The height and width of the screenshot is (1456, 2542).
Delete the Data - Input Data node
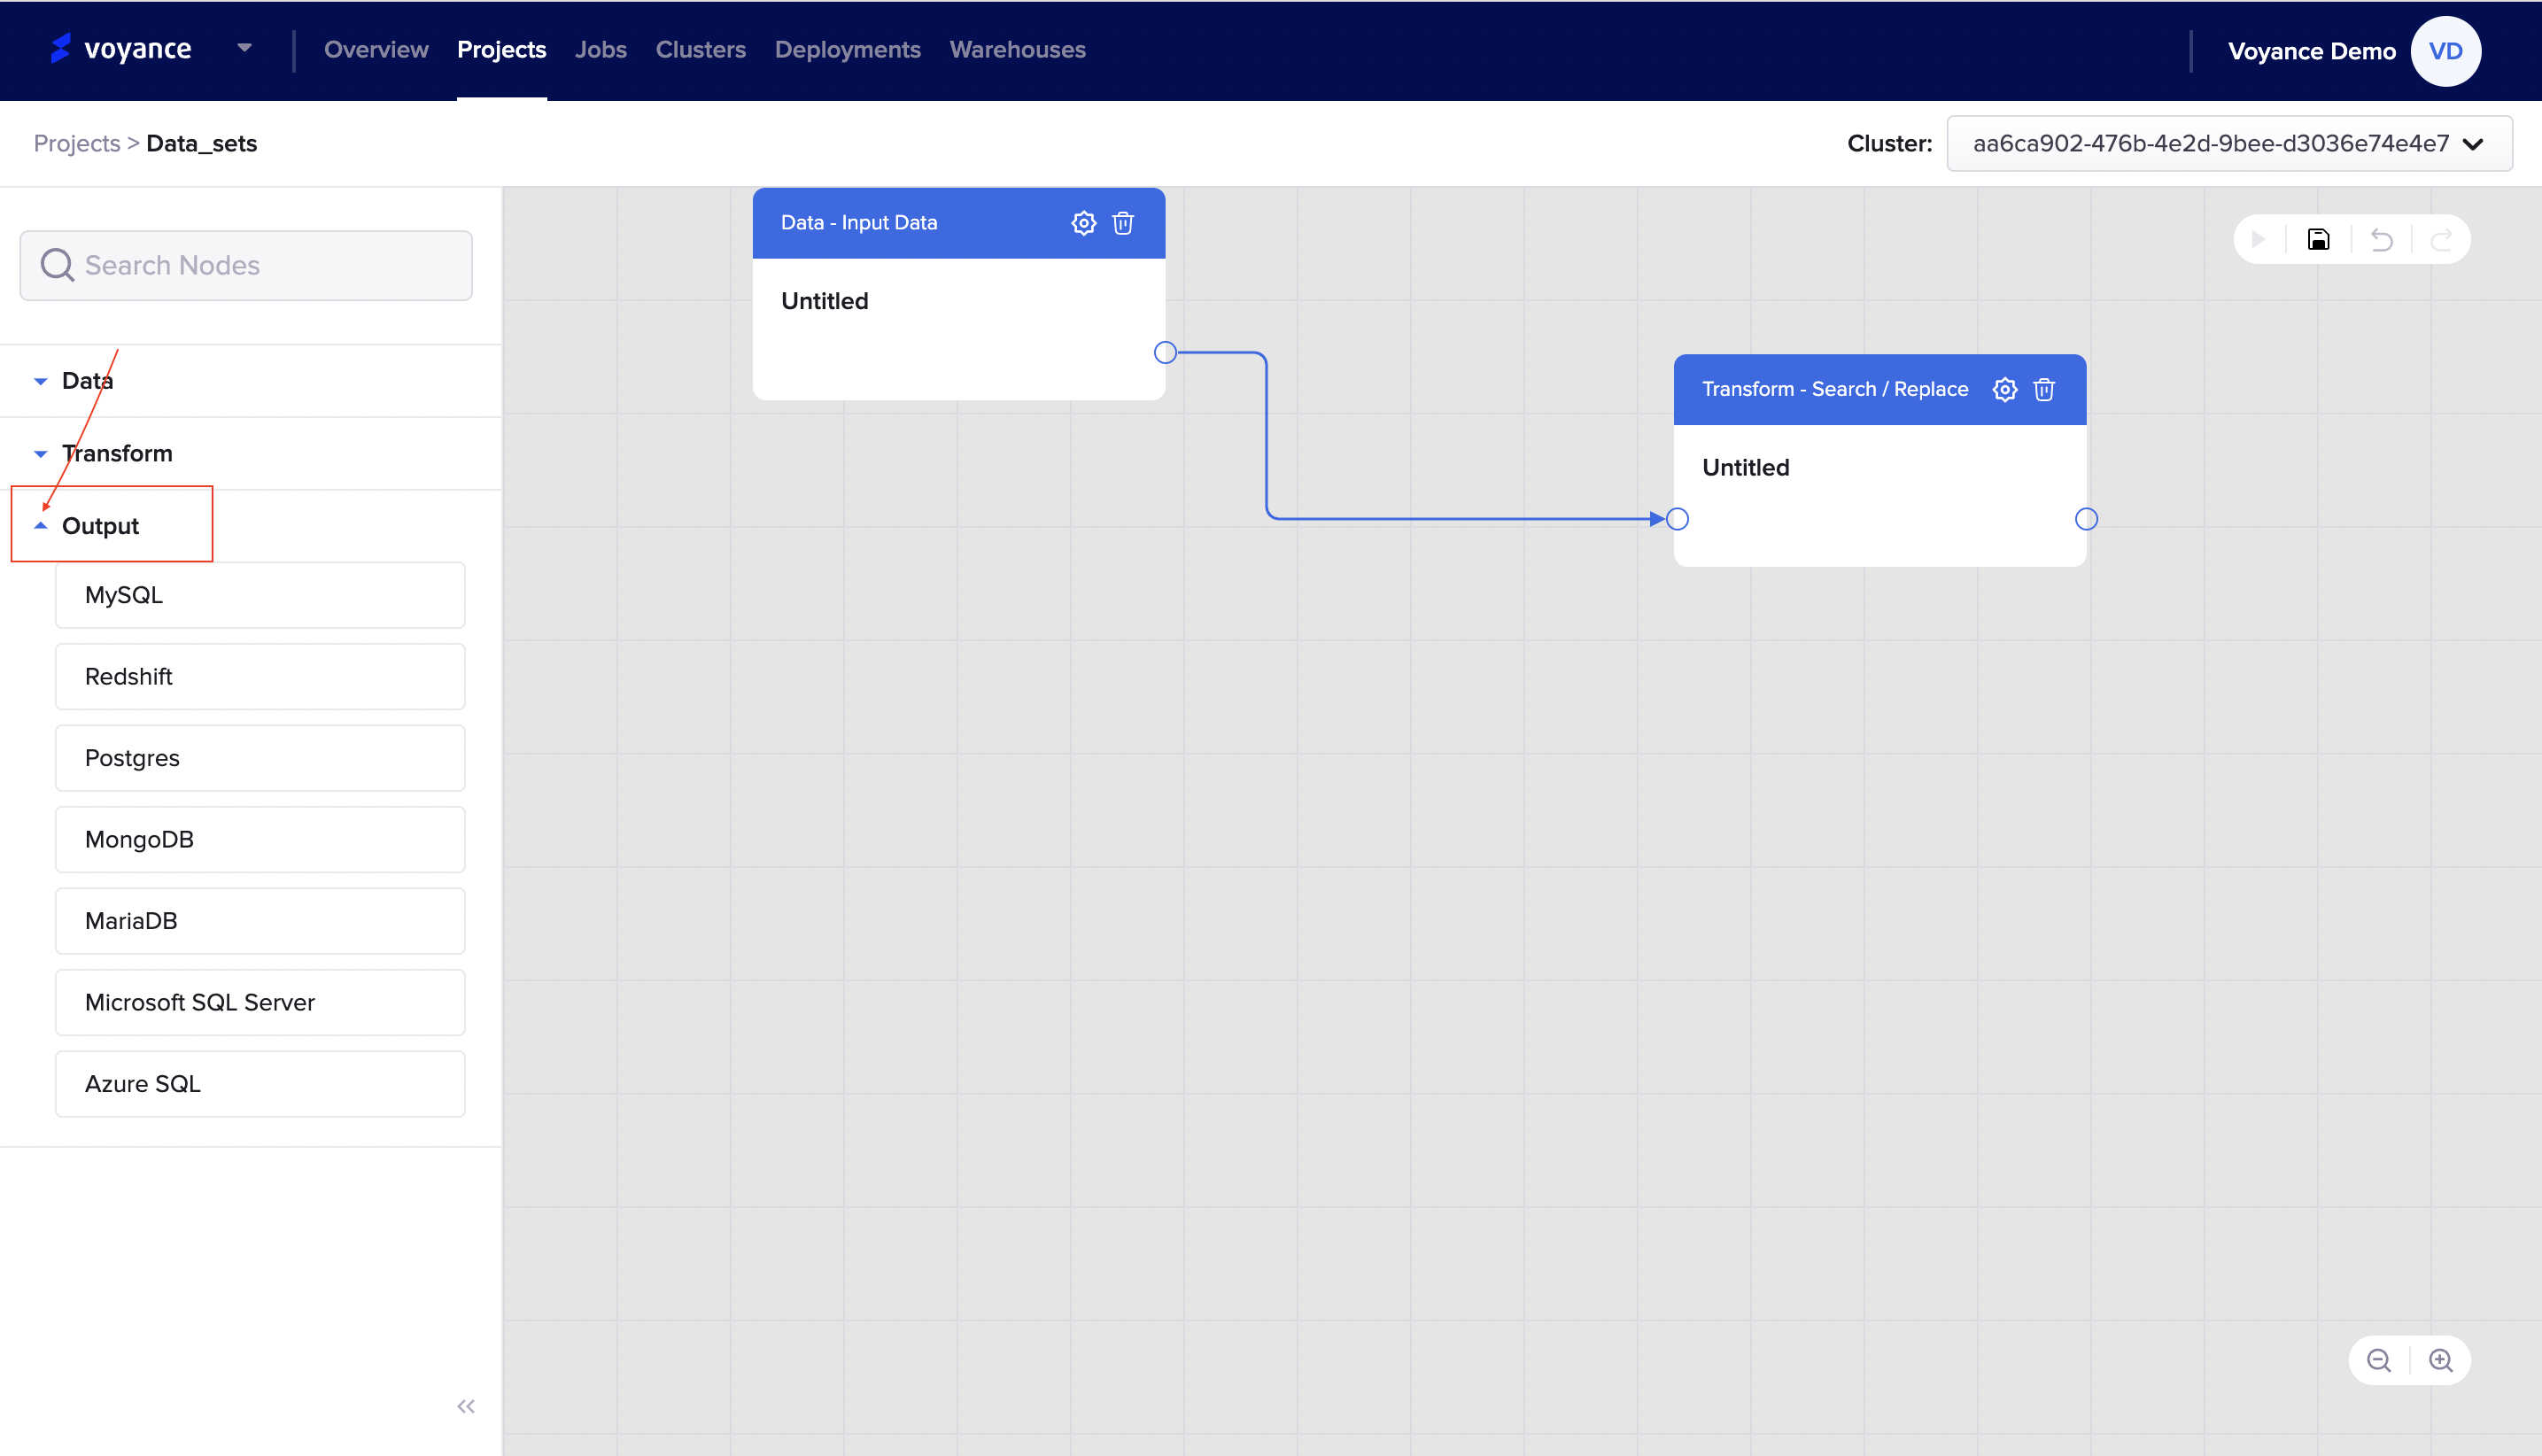click(x=1123, y=223)
